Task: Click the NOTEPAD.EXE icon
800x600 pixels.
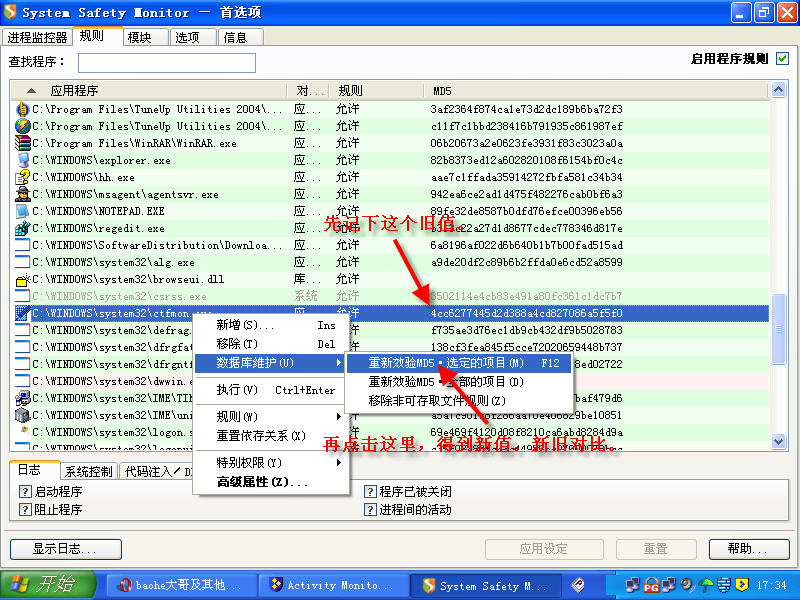Action: pos(22,211)
